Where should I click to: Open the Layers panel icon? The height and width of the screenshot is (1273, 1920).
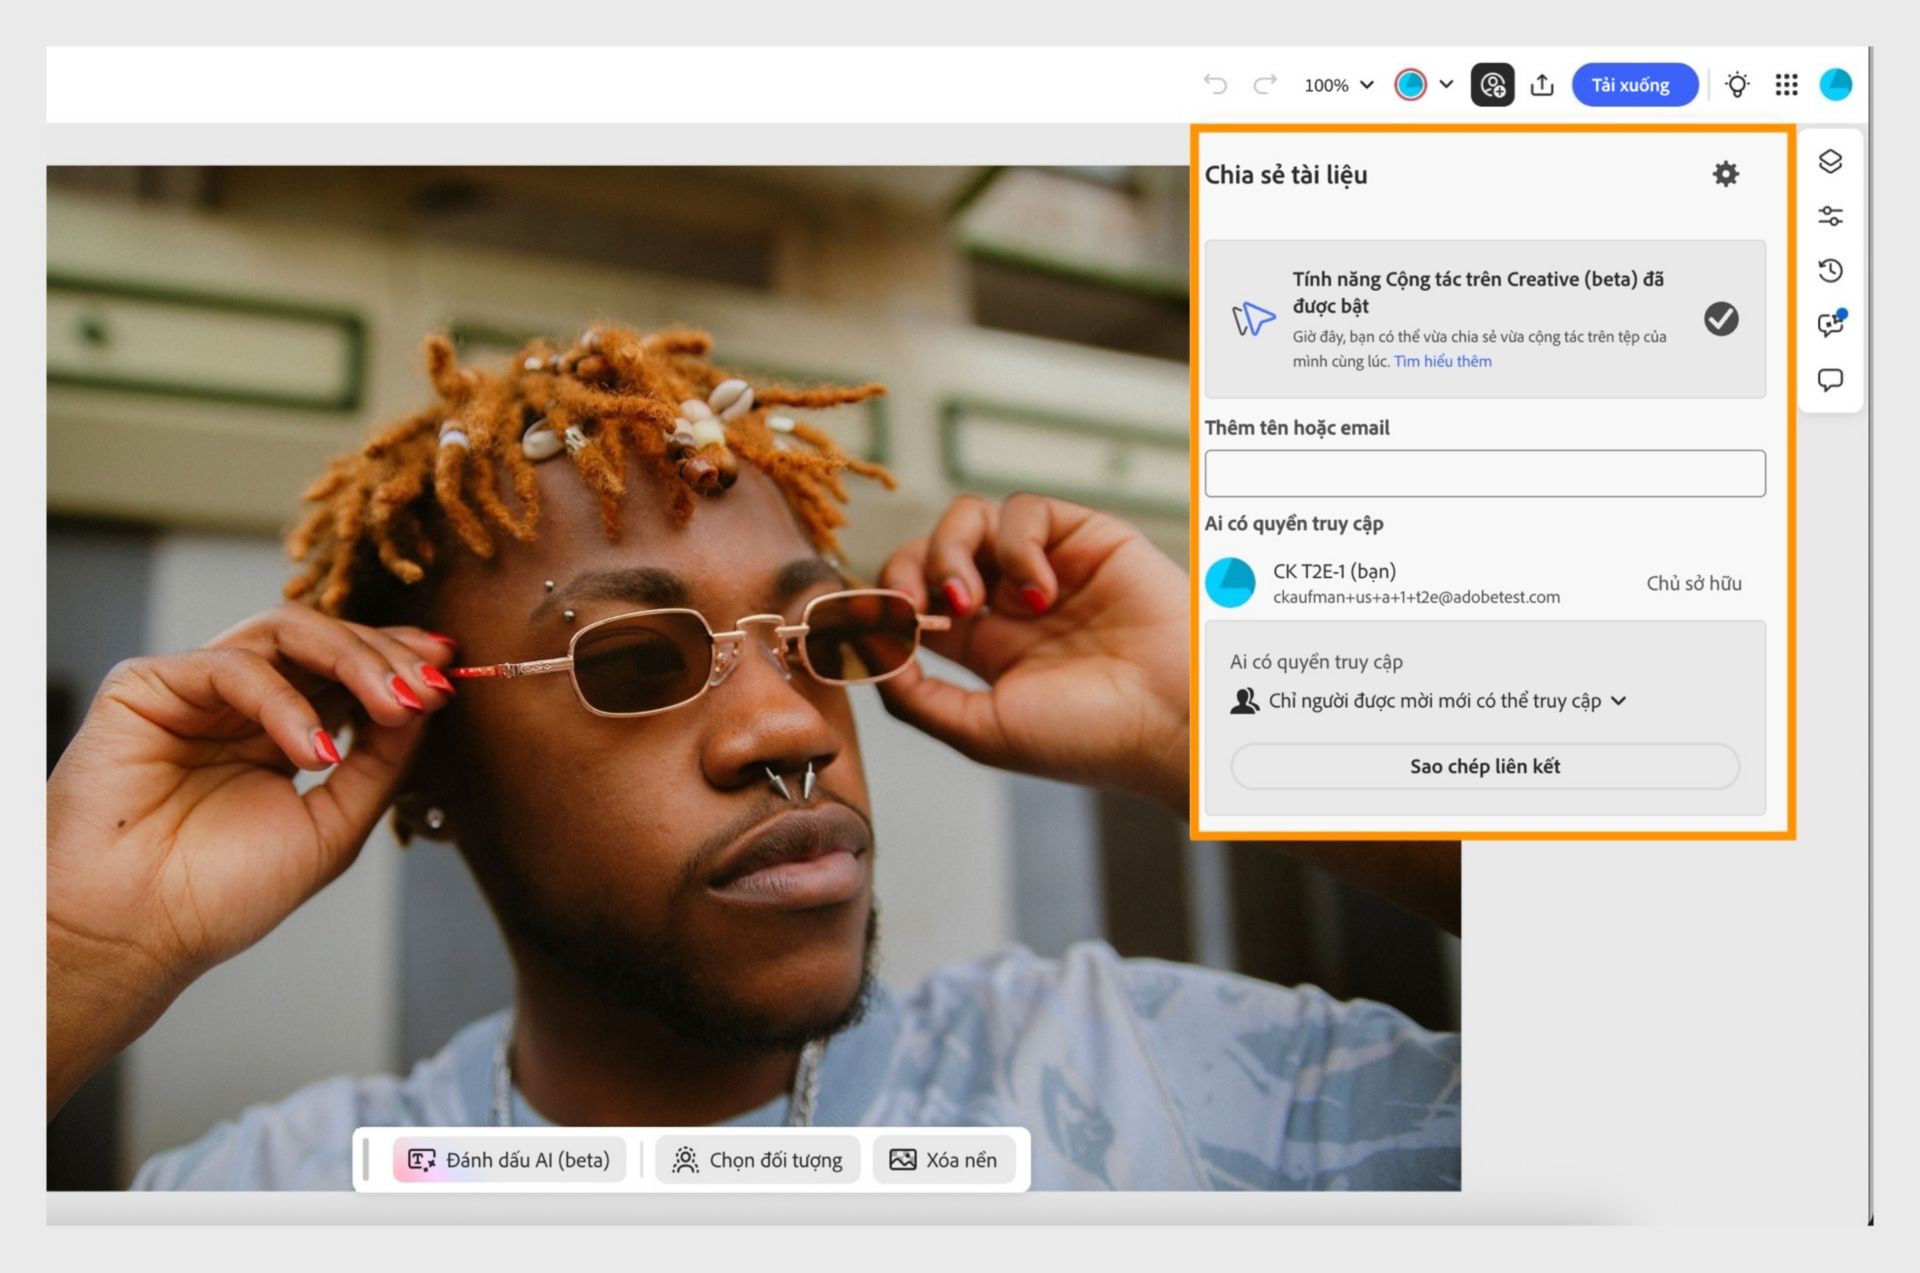pos(1830,161)
